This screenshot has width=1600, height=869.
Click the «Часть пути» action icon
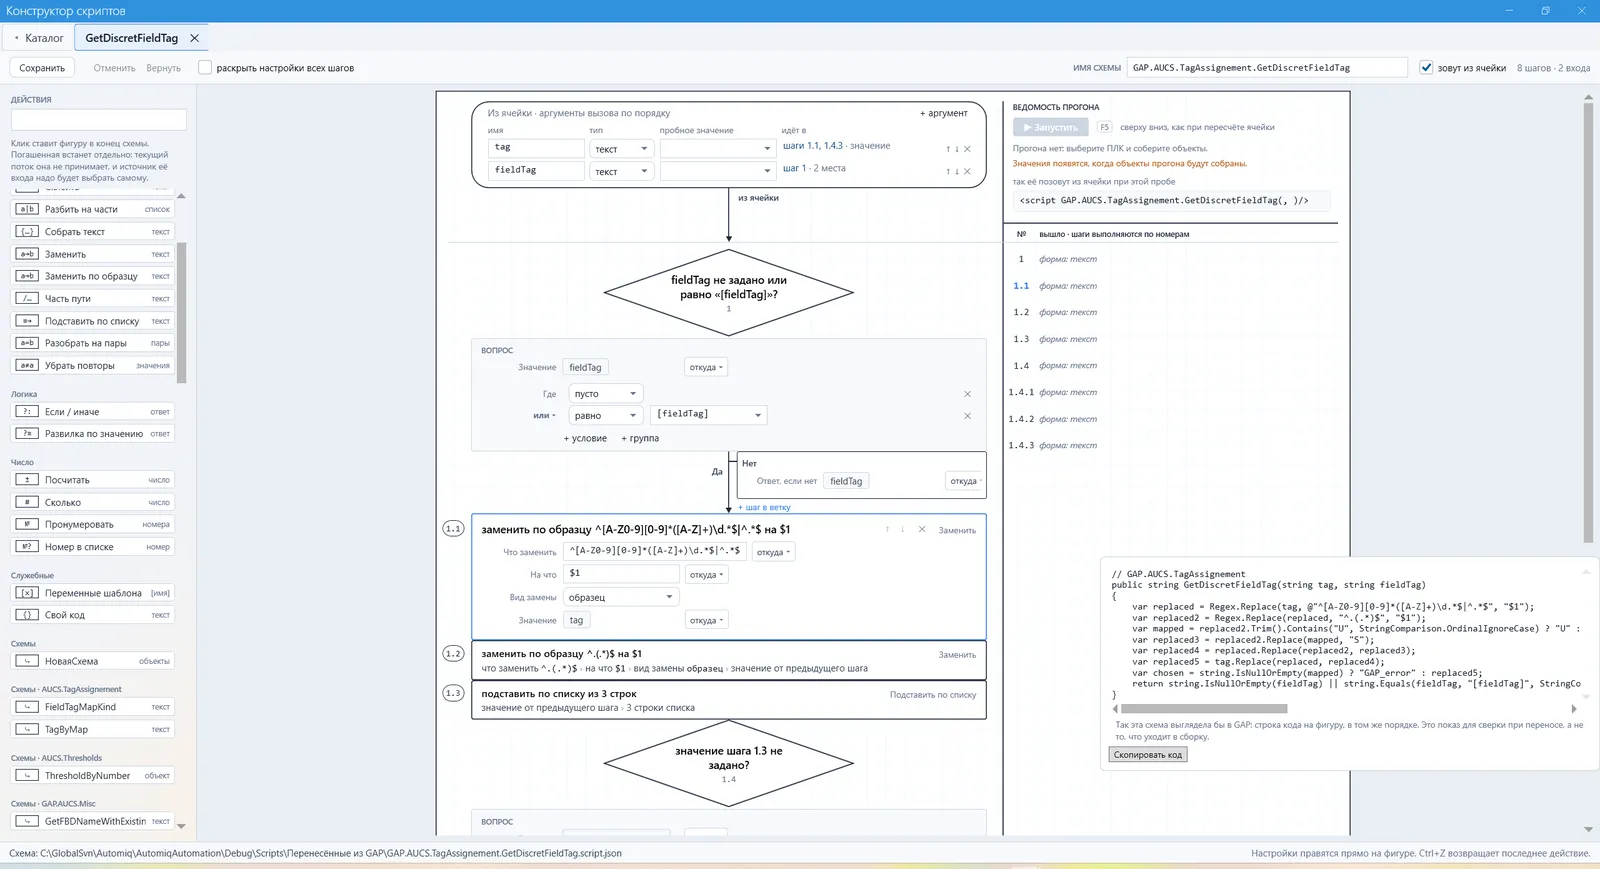[x=28, y=299]
